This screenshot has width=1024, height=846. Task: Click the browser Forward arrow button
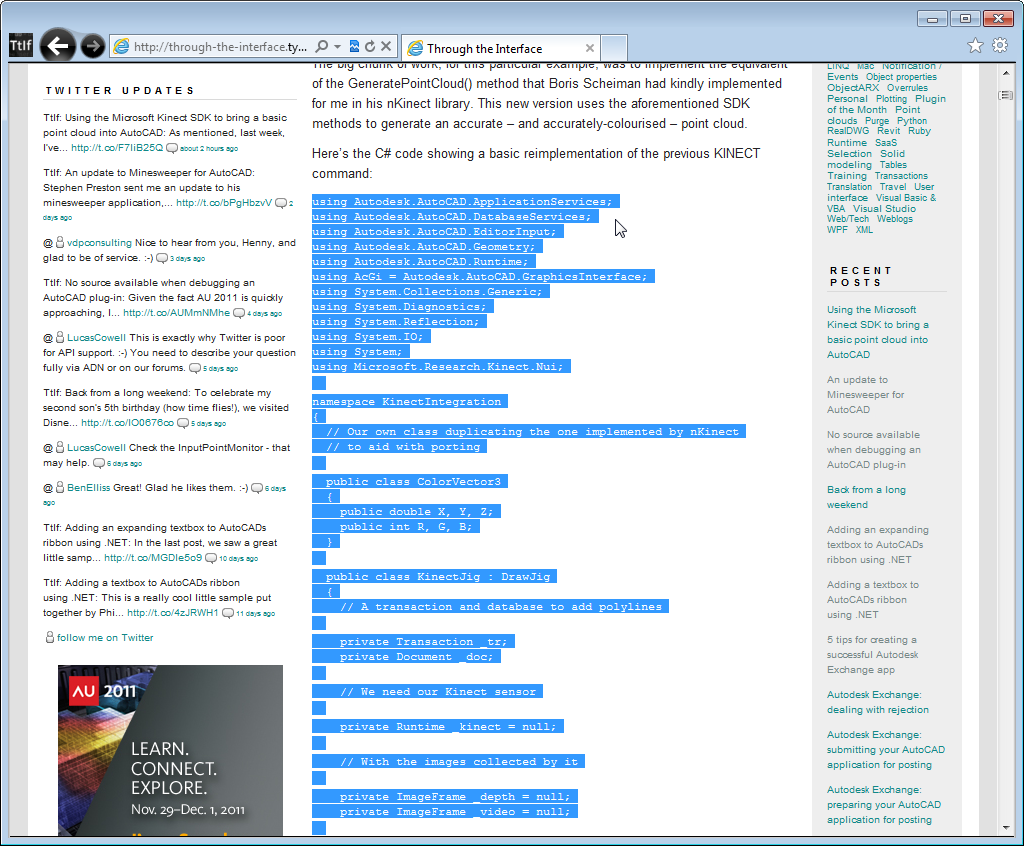(92, 46)
